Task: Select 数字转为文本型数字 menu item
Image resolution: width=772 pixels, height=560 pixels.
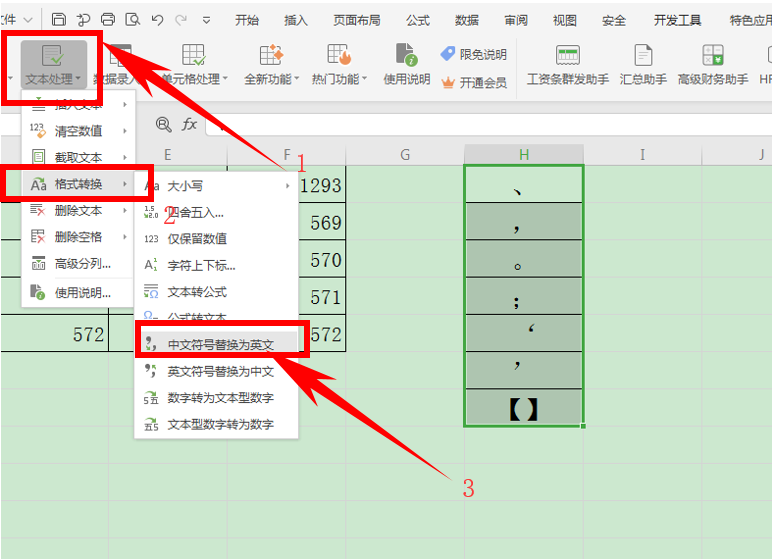Action: tap(217, 398)
